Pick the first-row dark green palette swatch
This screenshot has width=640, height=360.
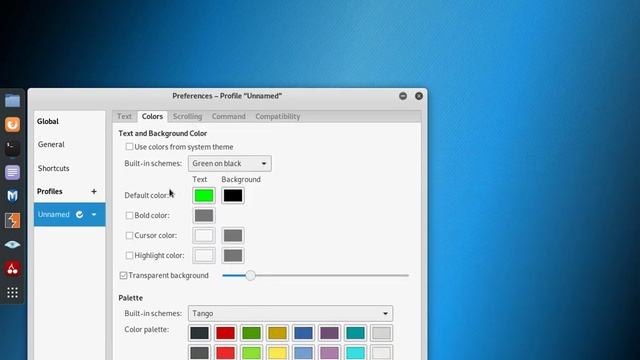click(251, 333)
